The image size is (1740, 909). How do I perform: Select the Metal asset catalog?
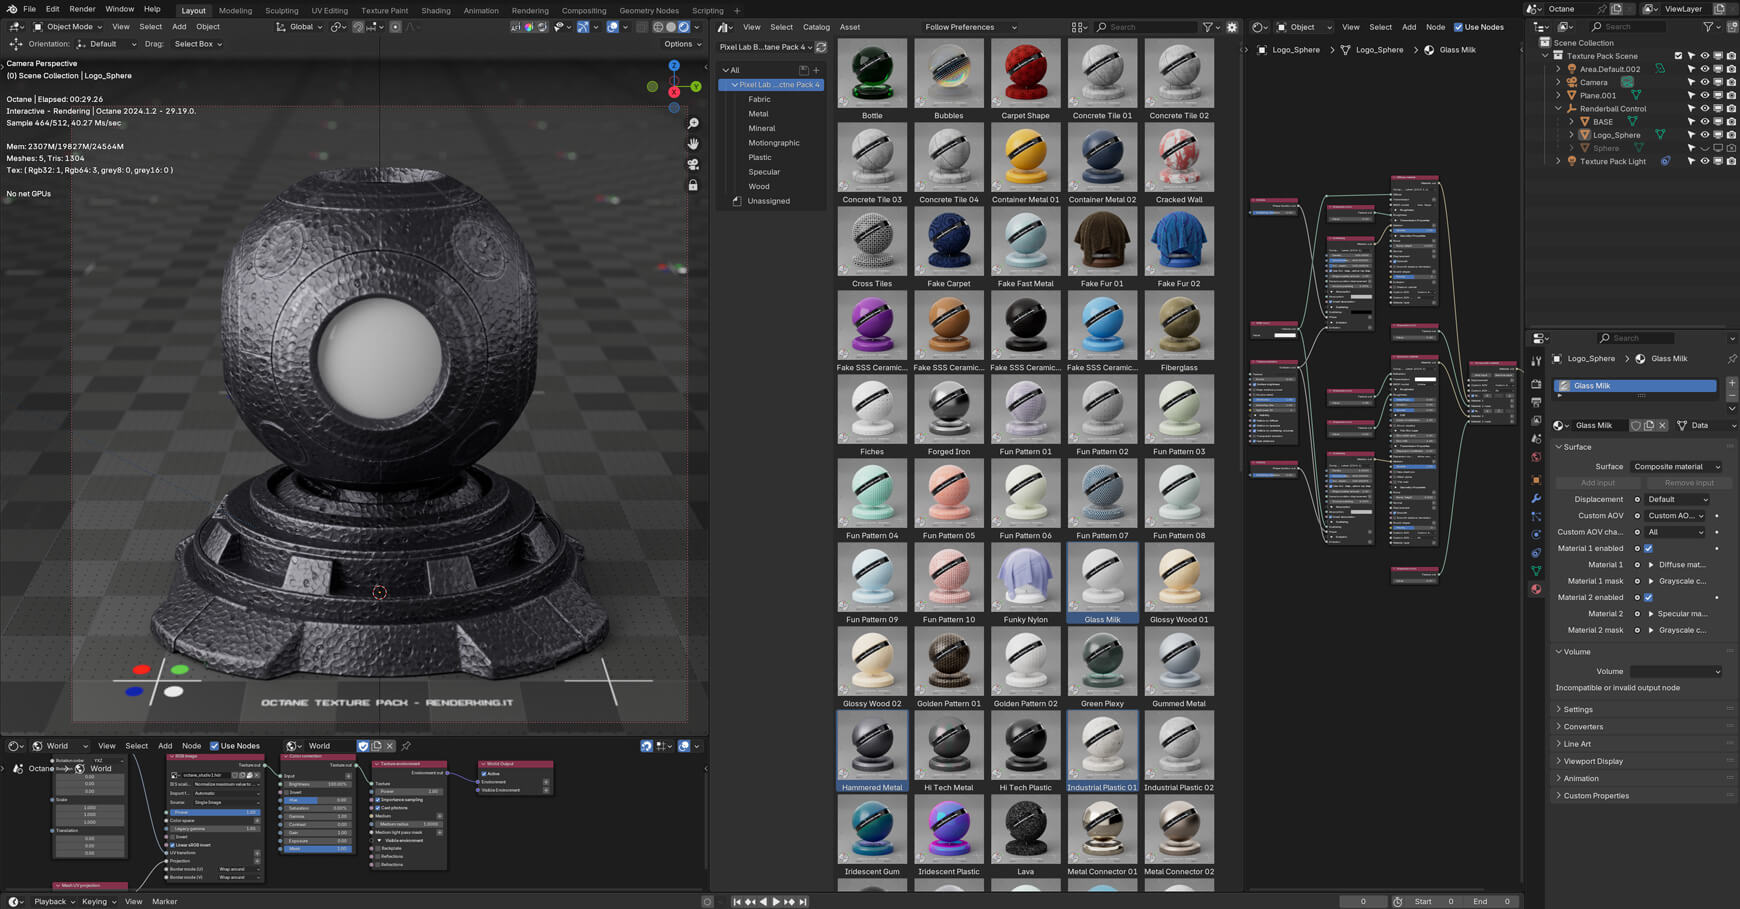(x=758, y=114)
